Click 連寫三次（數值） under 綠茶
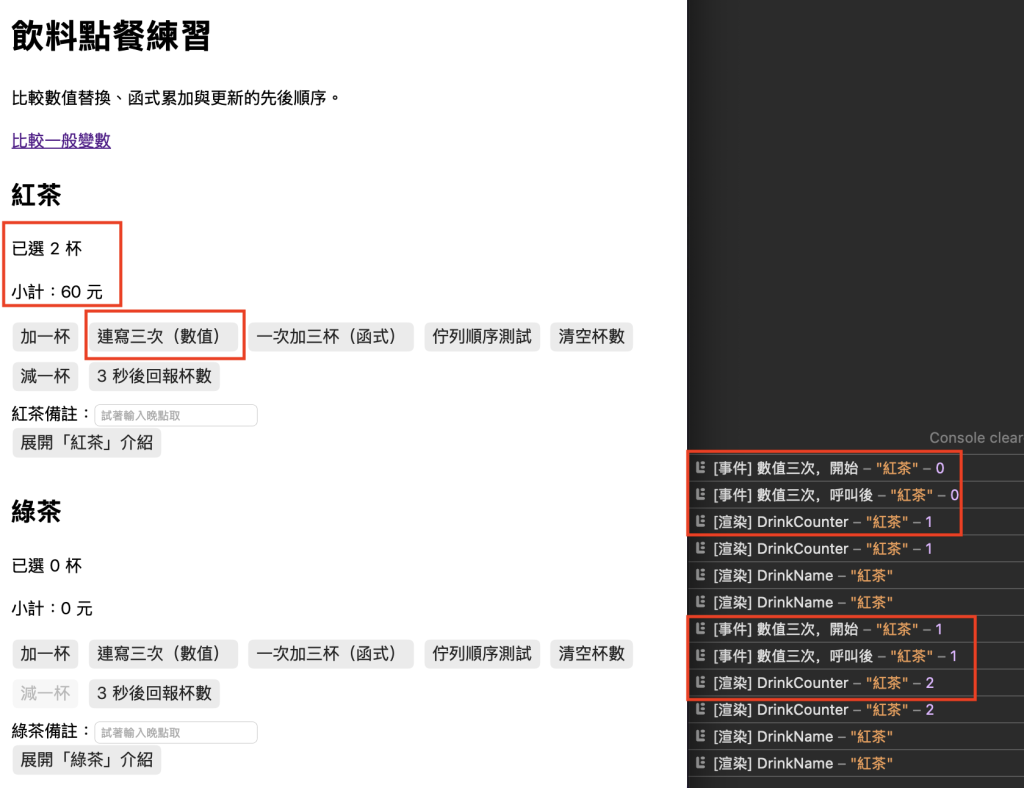This screenshot has height=788, width=1024. tap(163, 654)
